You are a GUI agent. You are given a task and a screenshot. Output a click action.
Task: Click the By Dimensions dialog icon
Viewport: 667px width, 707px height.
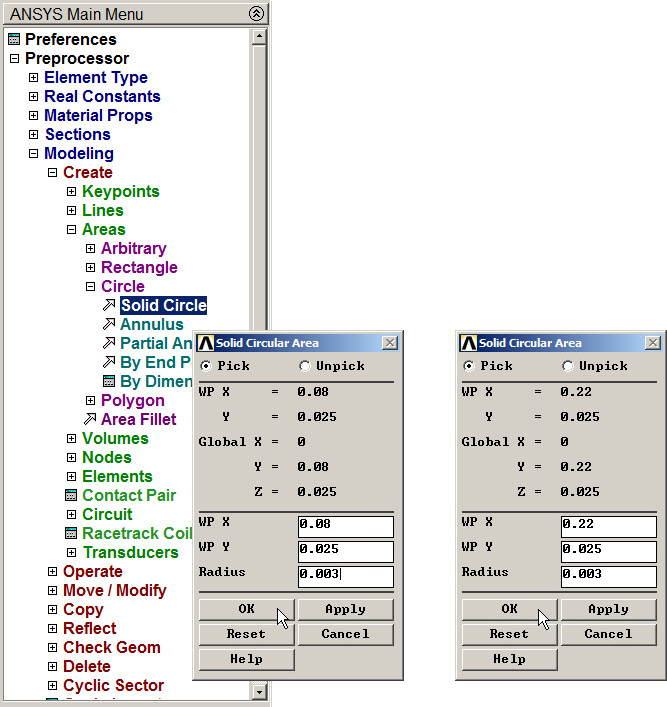click(x=109, y=381)
